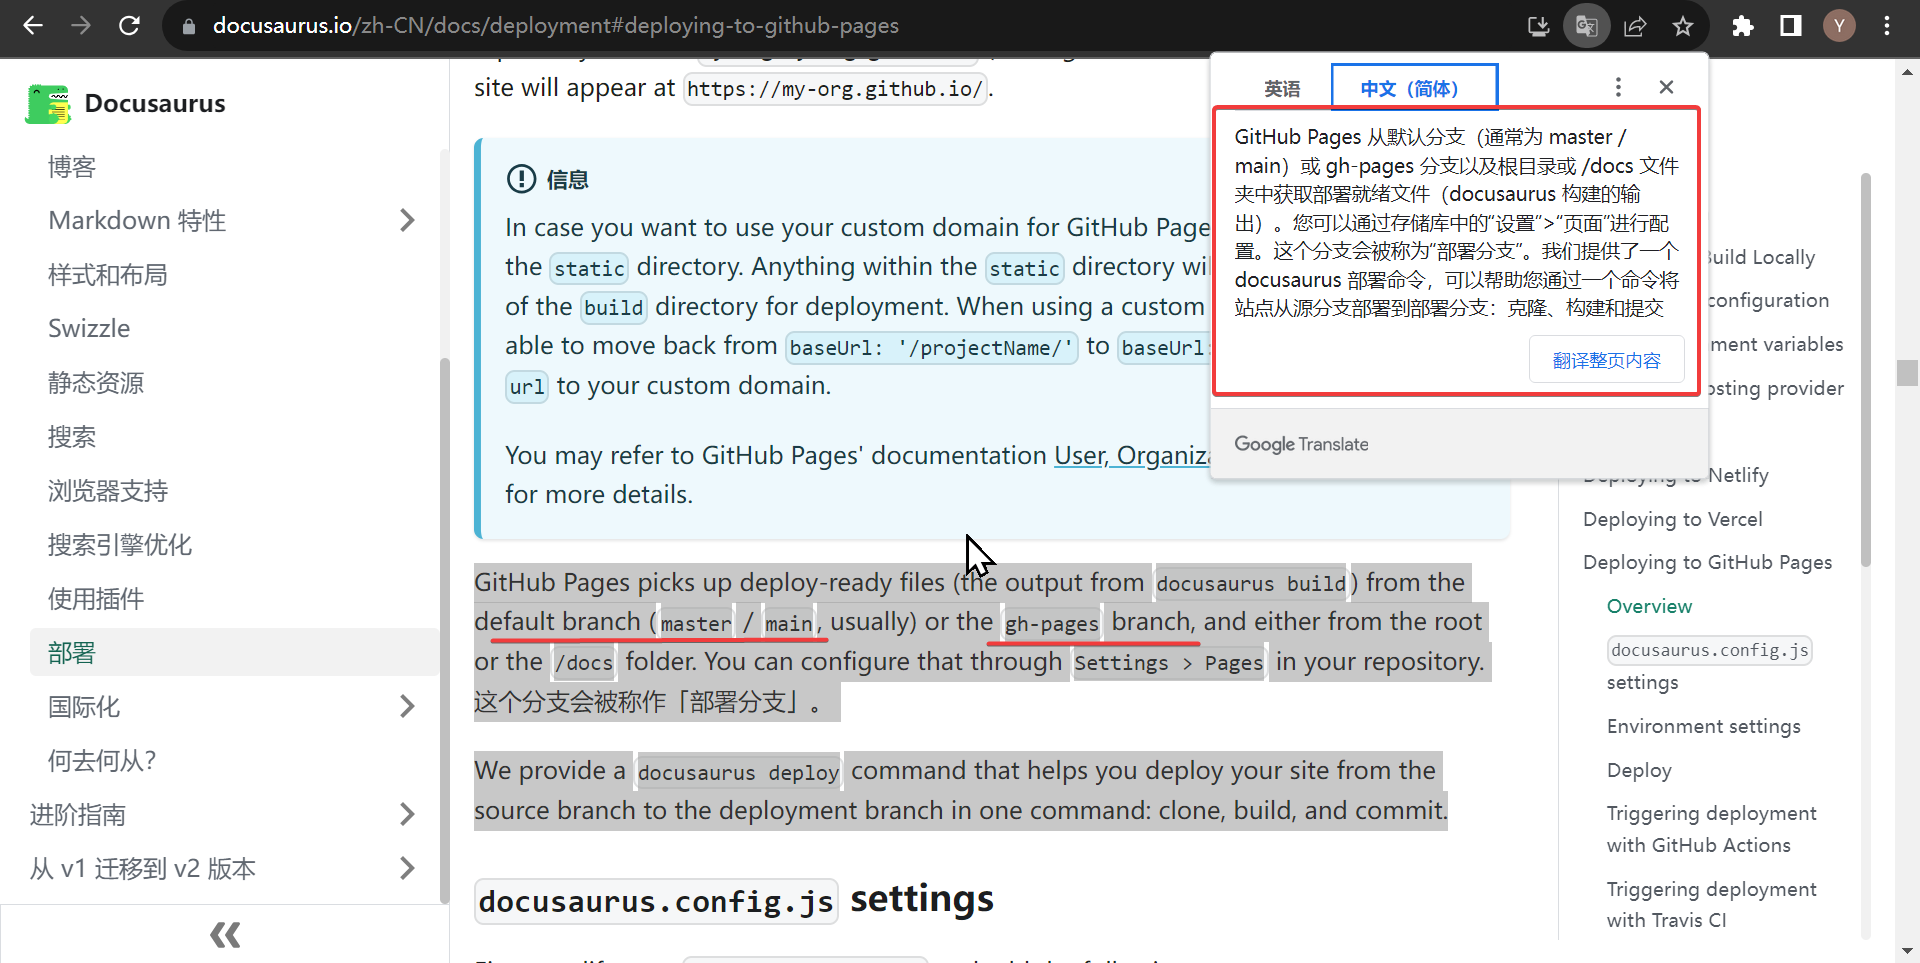Click the Docusaurus site title
This screenshot has width=1920, height=963.
click(x=155, y=104)
